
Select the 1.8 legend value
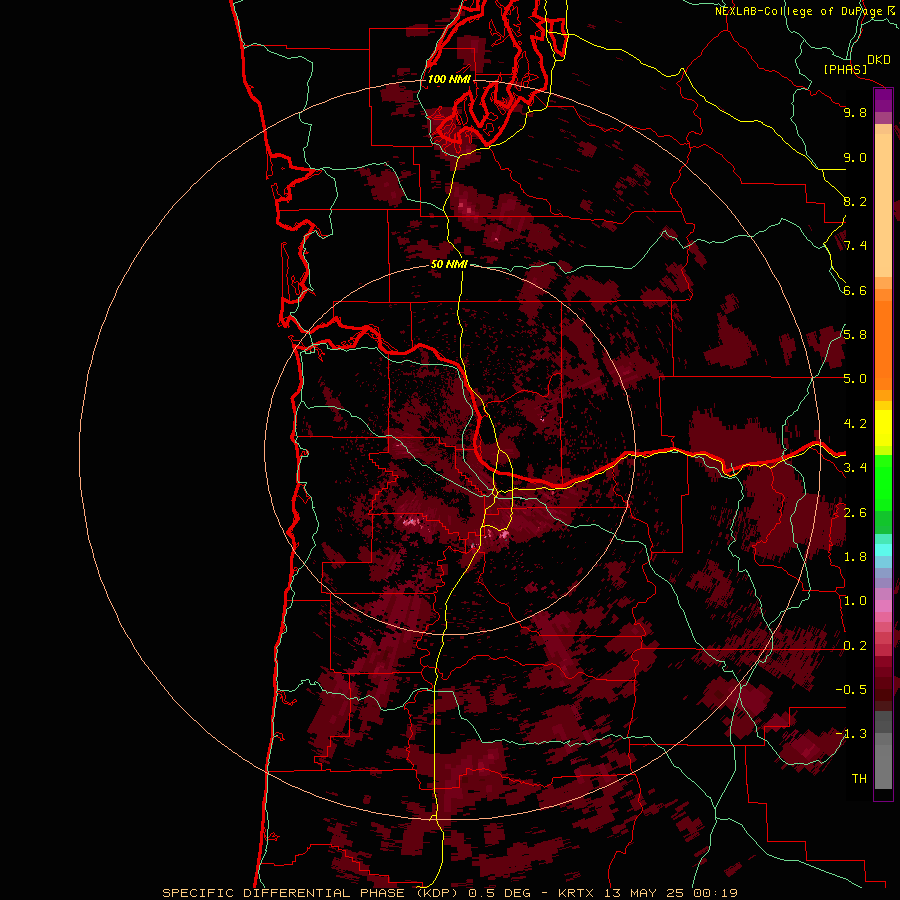coord(855,557)
